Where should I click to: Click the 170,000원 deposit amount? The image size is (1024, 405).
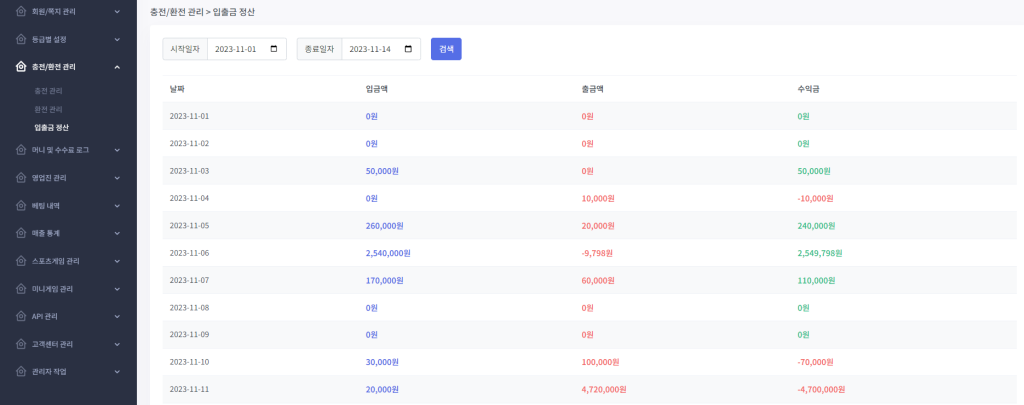pos(385,281)
